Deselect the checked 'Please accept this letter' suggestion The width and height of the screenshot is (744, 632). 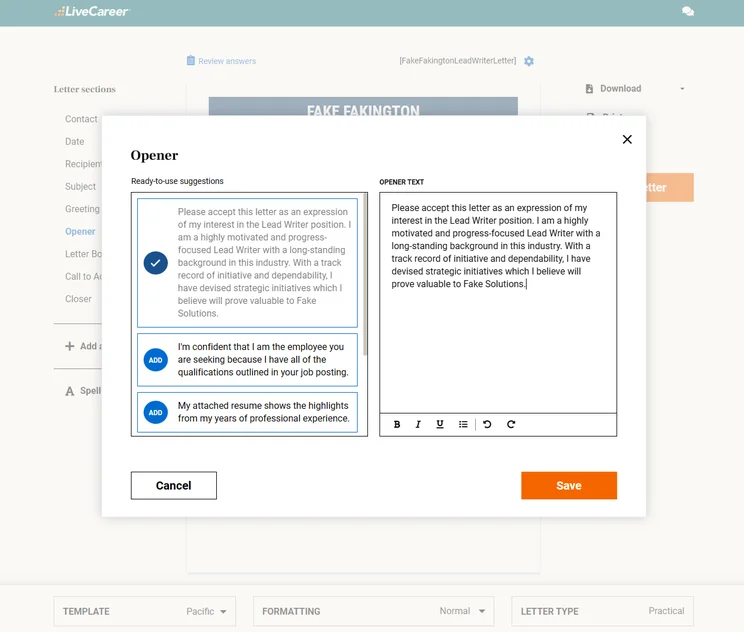[x=156, y=263]
